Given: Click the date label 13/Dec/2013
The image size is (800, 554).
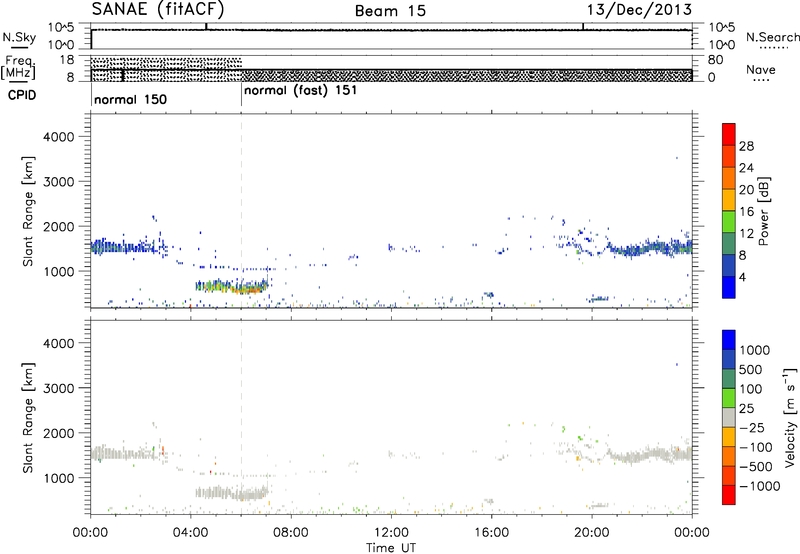Looking at the screenshot, I should (x=639, y=10).
